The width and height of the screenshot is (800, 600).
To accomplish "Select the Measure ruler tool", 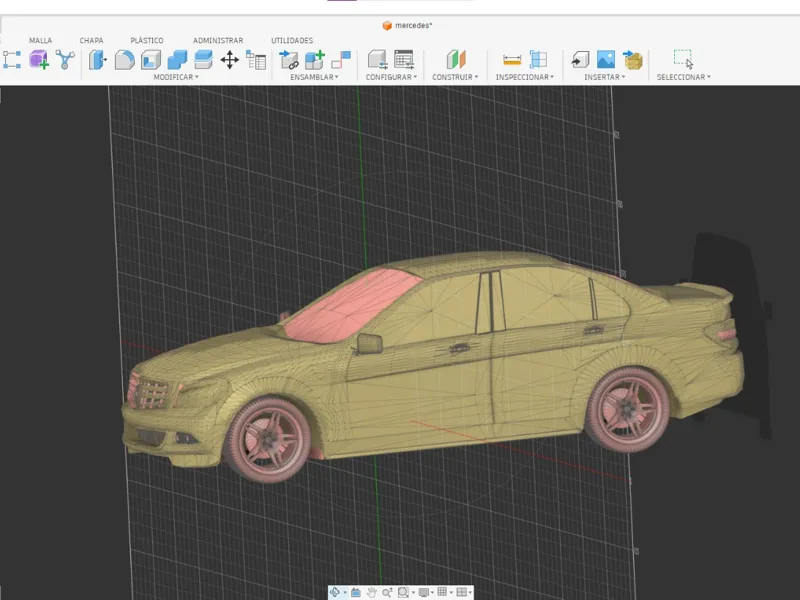I will tap(512, 60).
